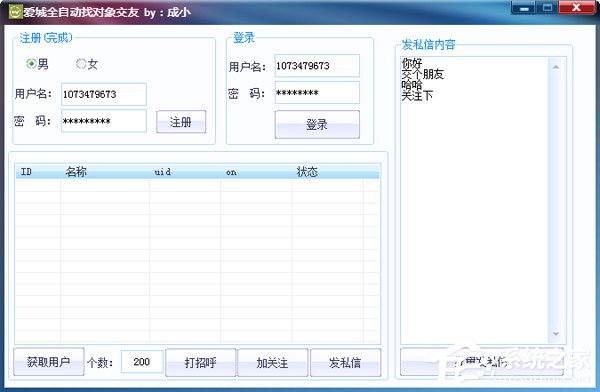Screen dimensions: 600x392
Task: Click scroll-down arrow in message box
Action: (556, 334)
